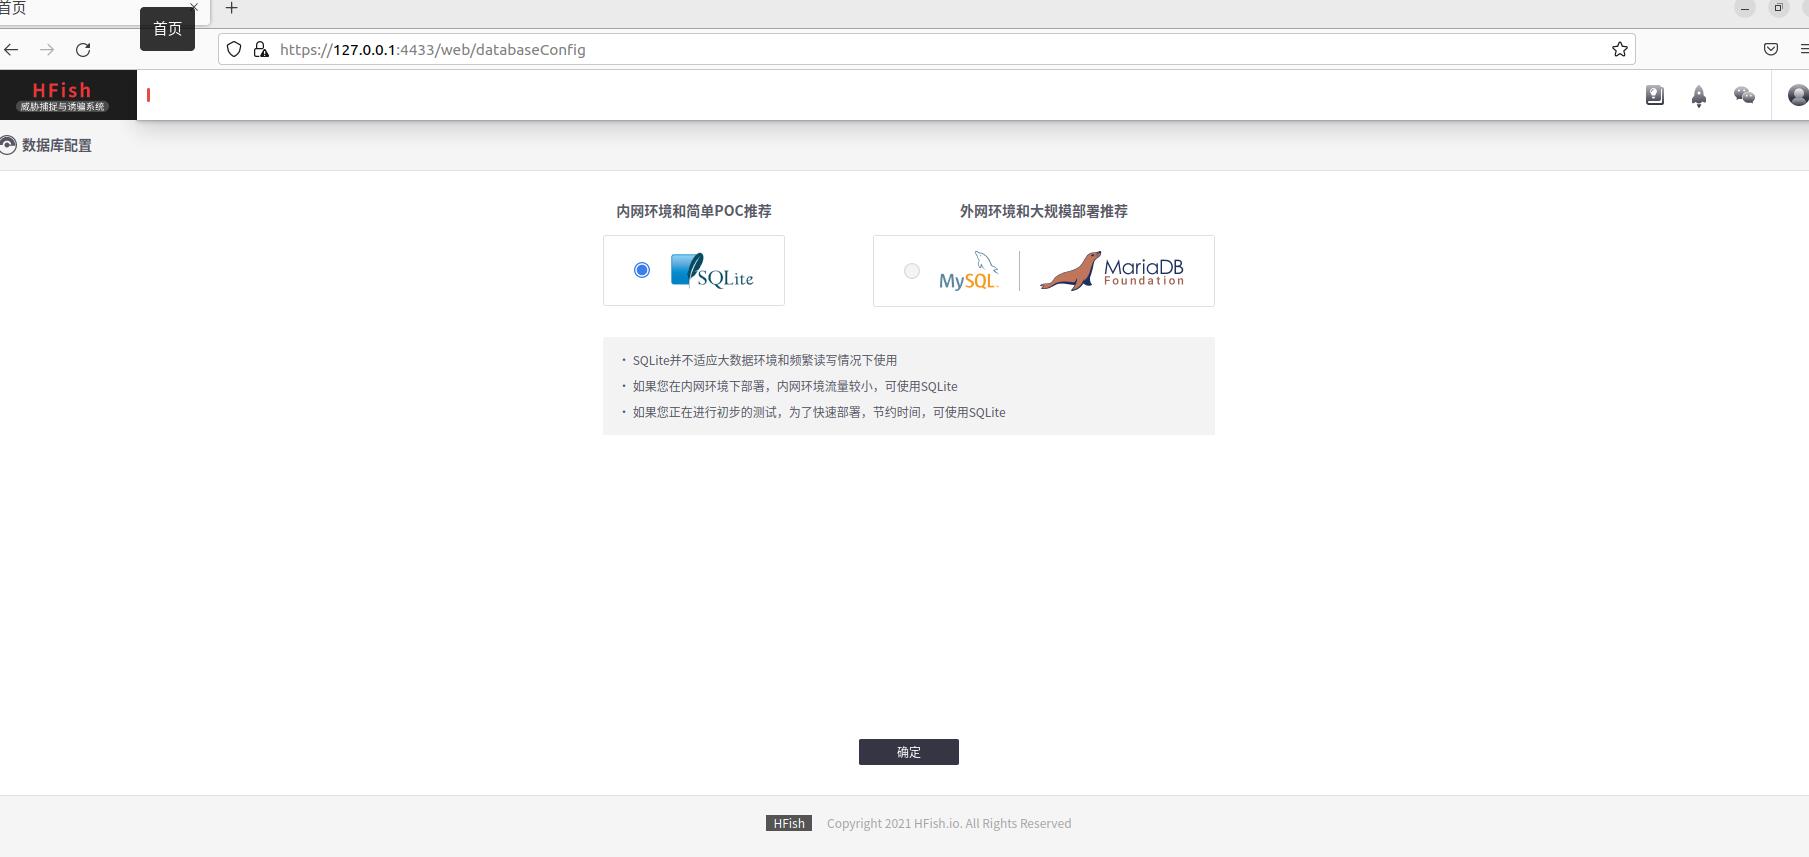This screenshot has height=857, width=1809.
Task: Open the lightbulb book help icon
Action: point(1654,95)
